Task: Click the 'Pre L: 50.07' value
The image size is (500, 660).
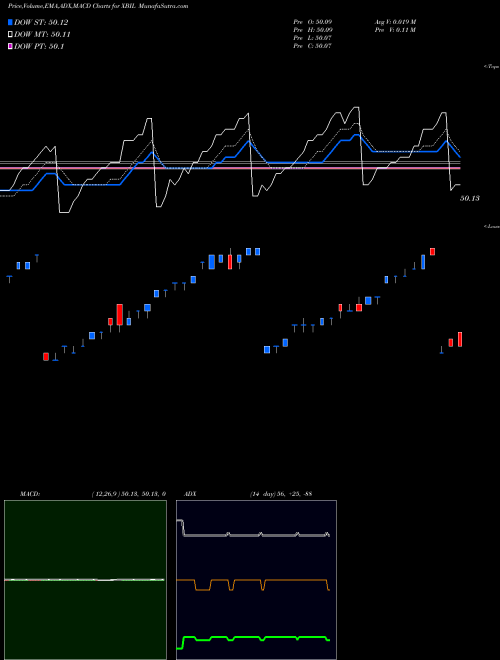Action: coord(313,38)
